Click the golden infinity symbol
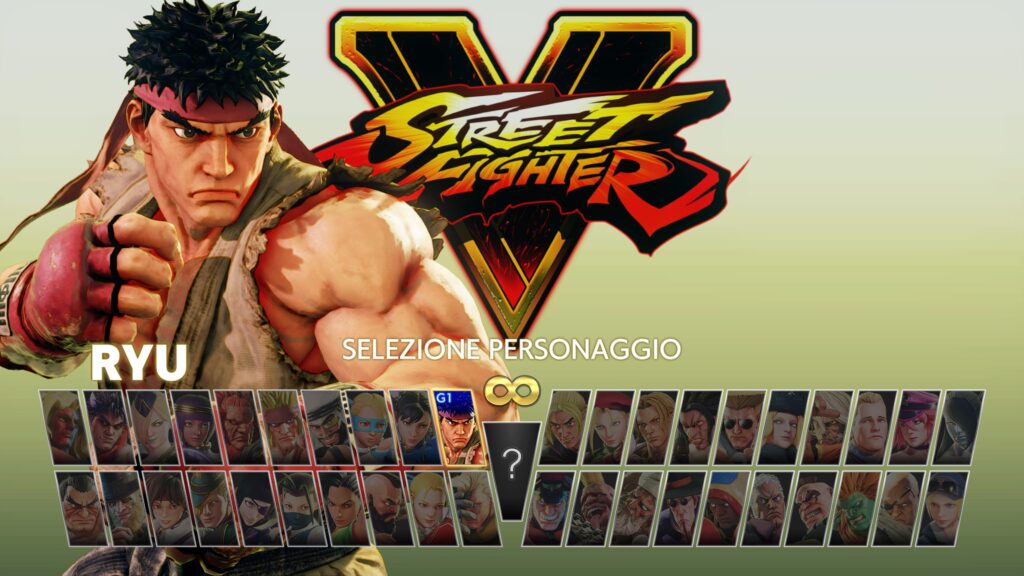 point(512,392)
